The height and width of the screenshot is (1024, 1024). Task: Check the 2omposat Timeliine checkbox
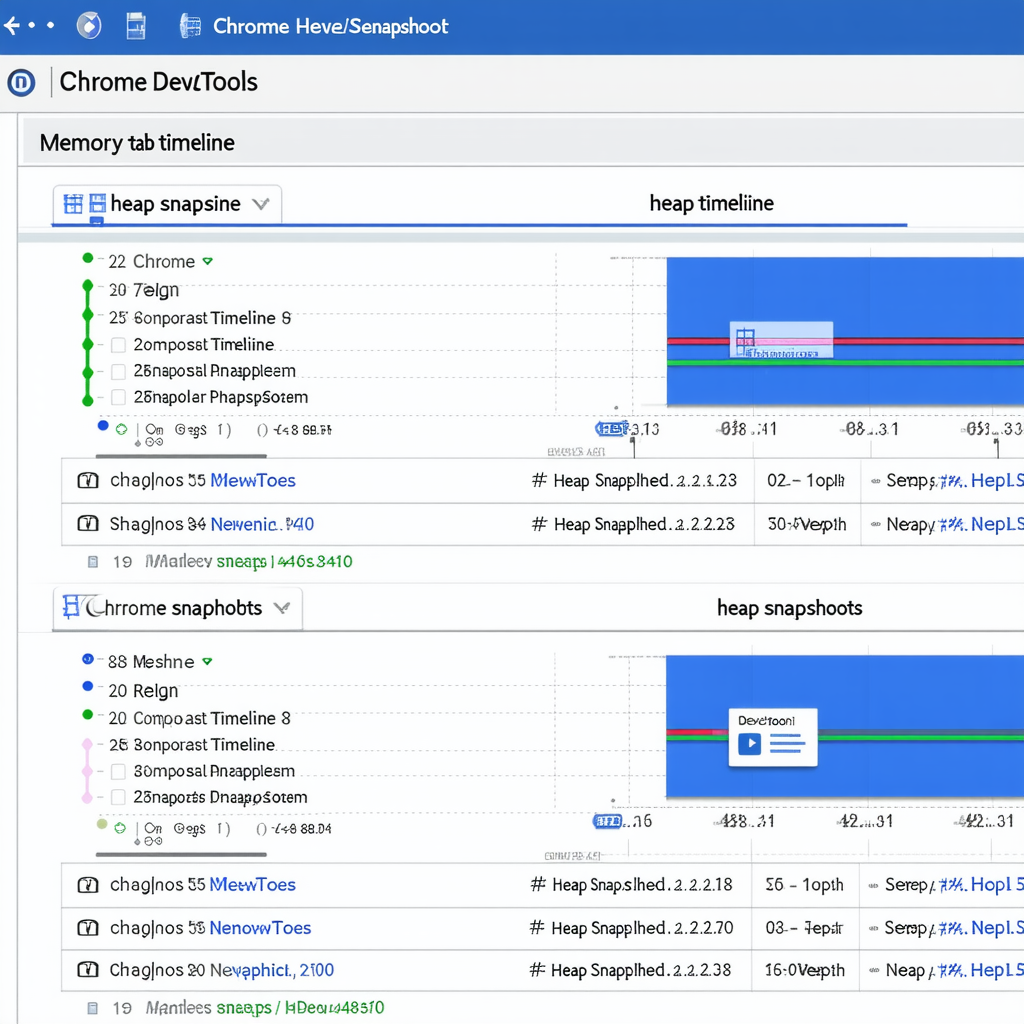click(118, 345)
